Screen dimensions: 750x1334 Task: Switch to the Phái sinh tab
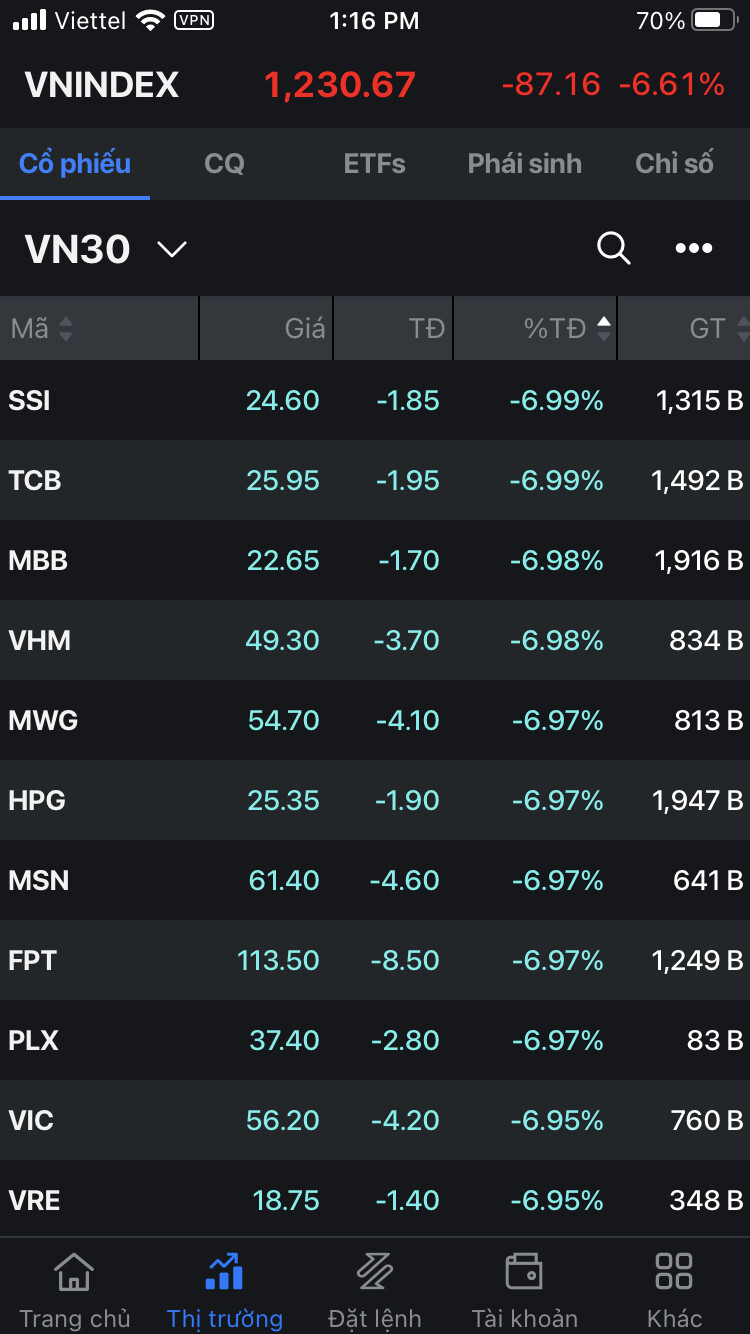(x=524, y=163)
